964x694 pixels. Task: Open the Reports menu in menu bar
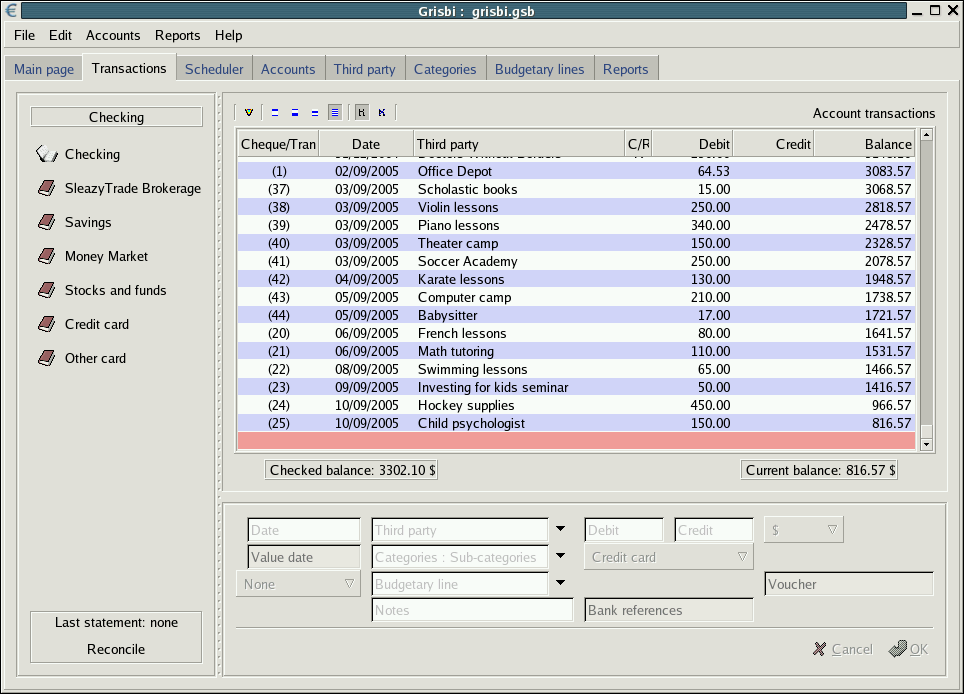coord(177,35)
